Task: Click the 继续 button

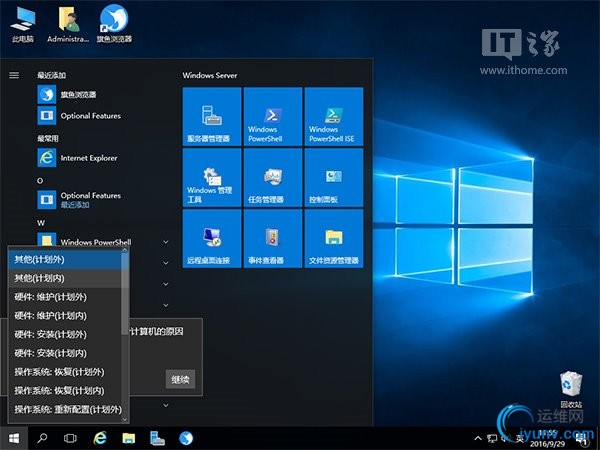Action: [x=180, y=379]
